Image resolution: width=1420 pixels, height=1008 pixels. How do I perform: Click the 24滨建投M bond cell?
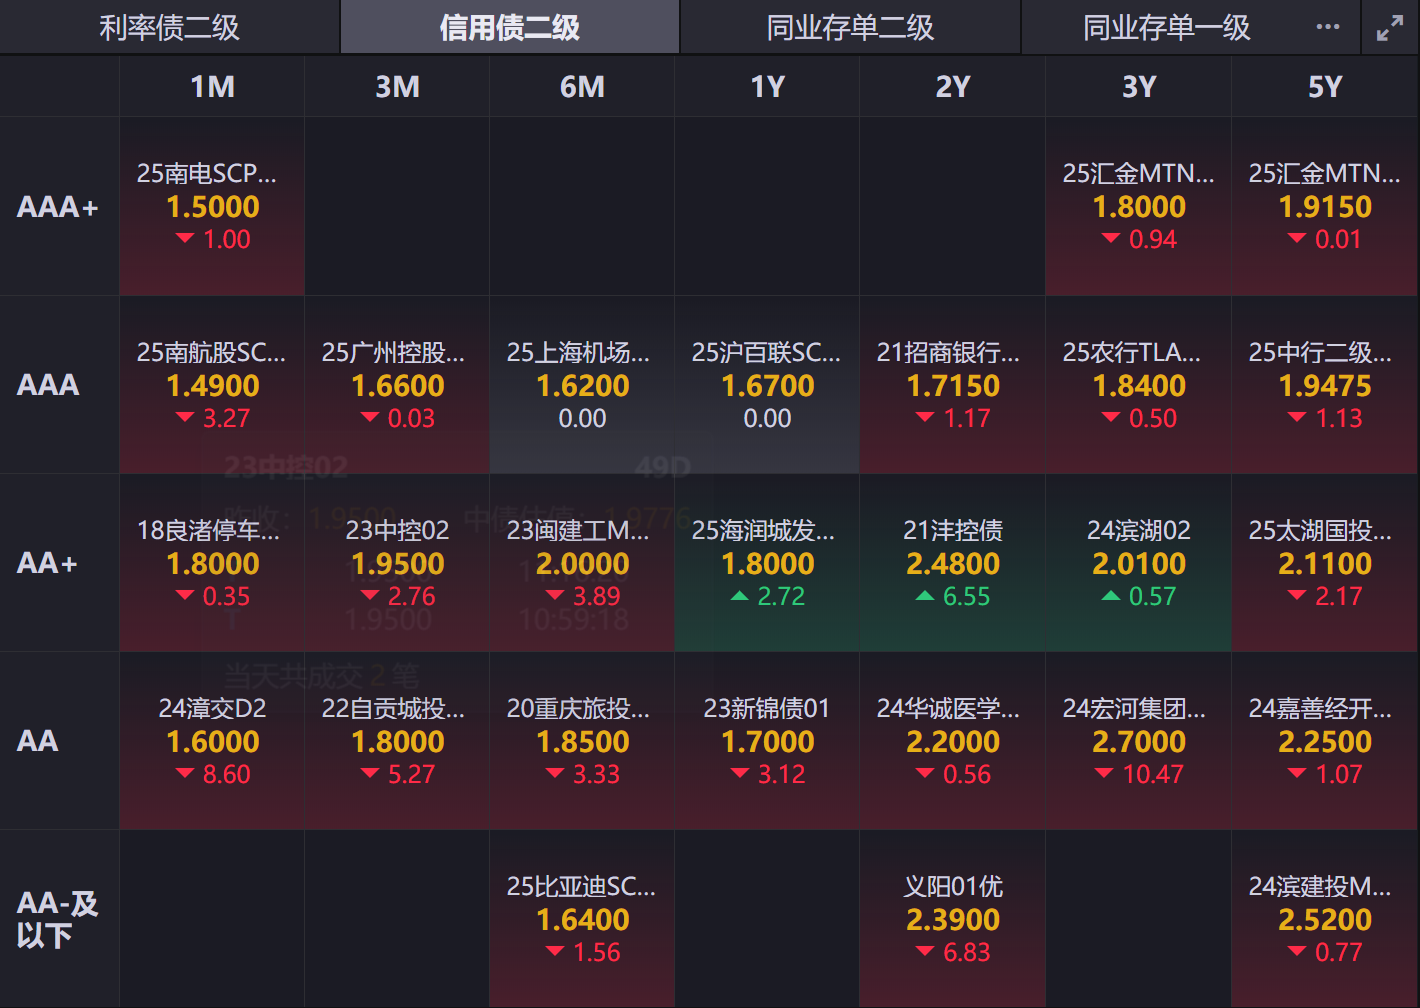tap(1324, 918)
